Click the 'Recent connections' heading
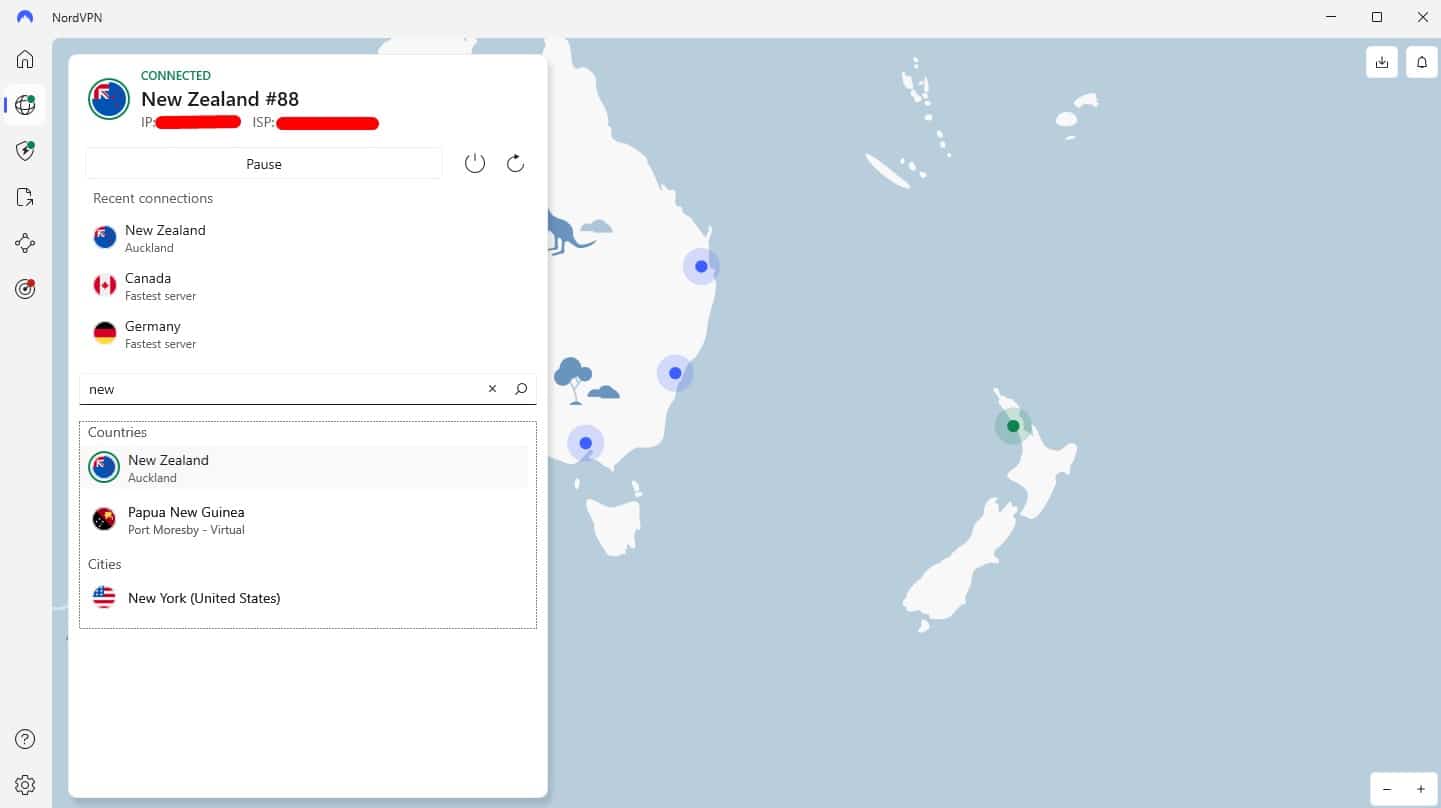The width and height of the screenshot is (1441, 808). 153,198
